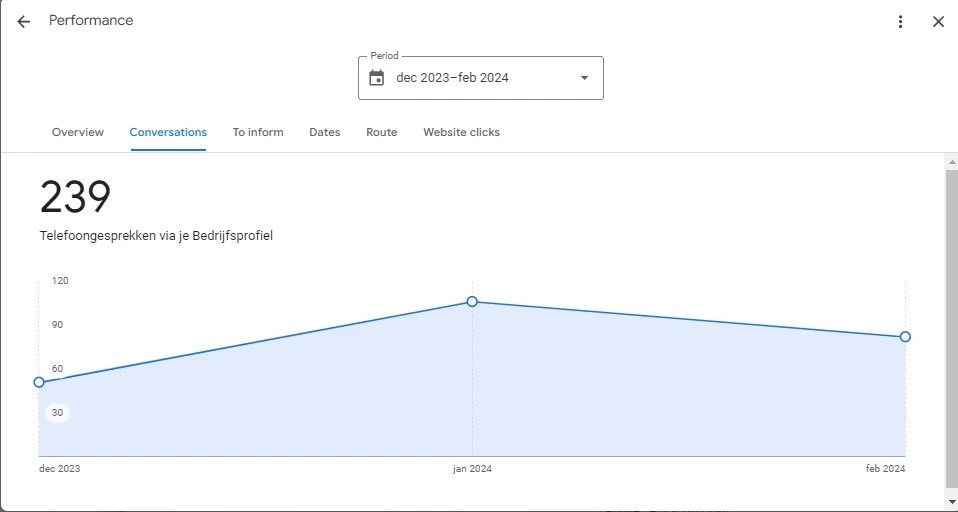This screenshot has width=958, height=512.
Task: Click the dec 2023 data point on the chart
Action: point(39,382)
